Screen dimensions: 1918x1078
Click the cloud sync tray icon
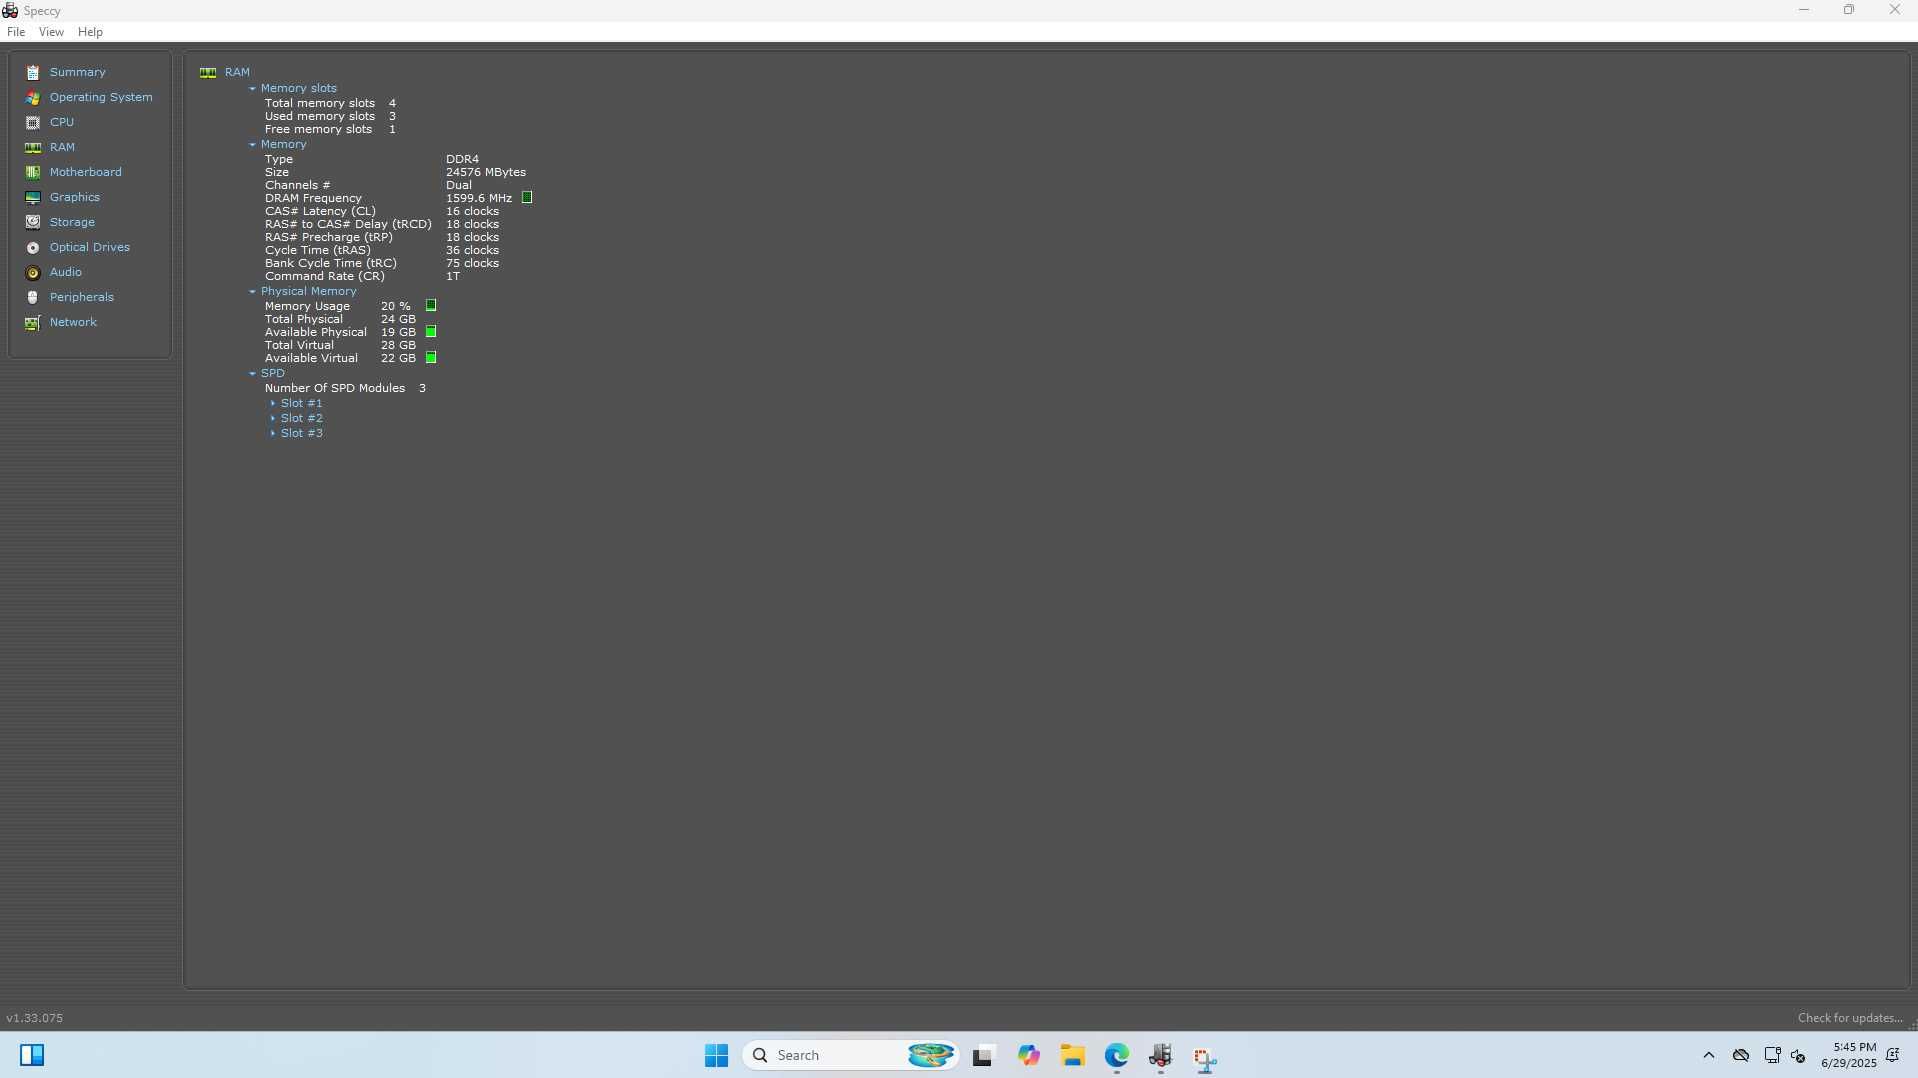pyautogui.click(x=1741, y=1055)
